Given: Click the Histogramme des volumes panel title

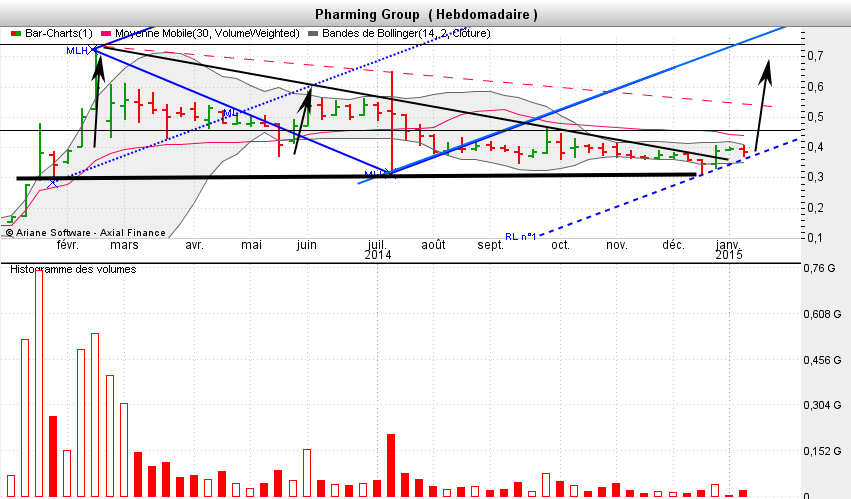Looking at the screenshot, I should pos(73,269).
